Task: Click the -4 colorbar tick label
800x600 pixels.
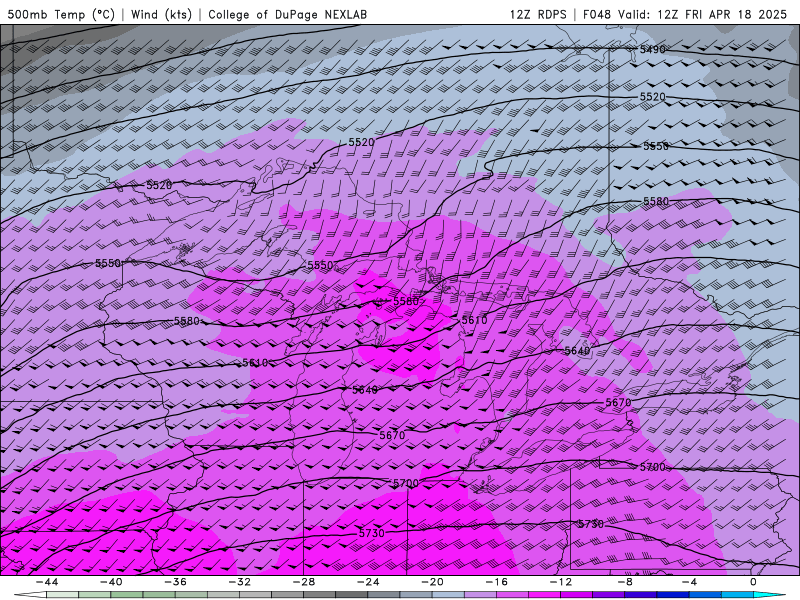Action: (x=689, y=582)
